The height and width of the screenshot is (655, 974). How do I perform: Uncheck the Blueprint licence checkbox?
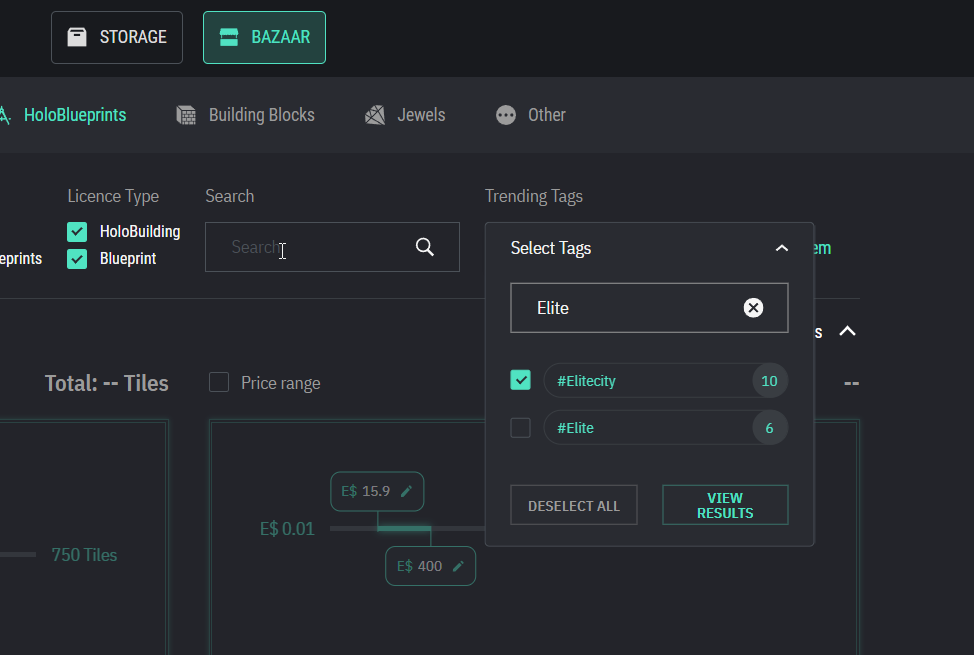(x=77, y=259)
